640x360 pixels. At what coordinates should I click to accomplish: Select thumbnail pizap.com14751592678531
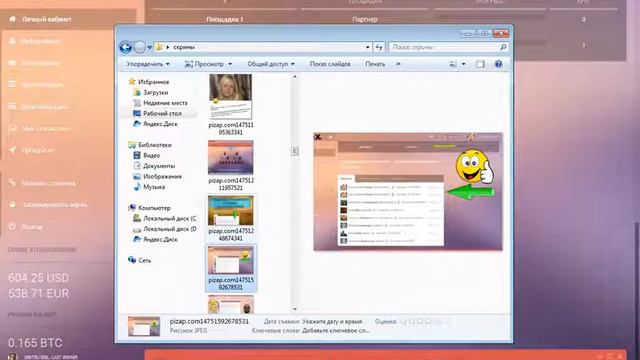(x=231, y=260)
